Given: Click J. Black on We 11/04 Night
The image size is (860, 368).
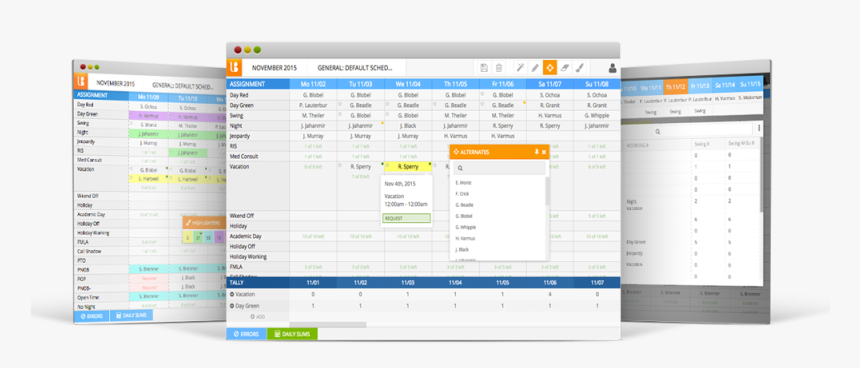Looking at the screenshot, I should click(408, 125).
